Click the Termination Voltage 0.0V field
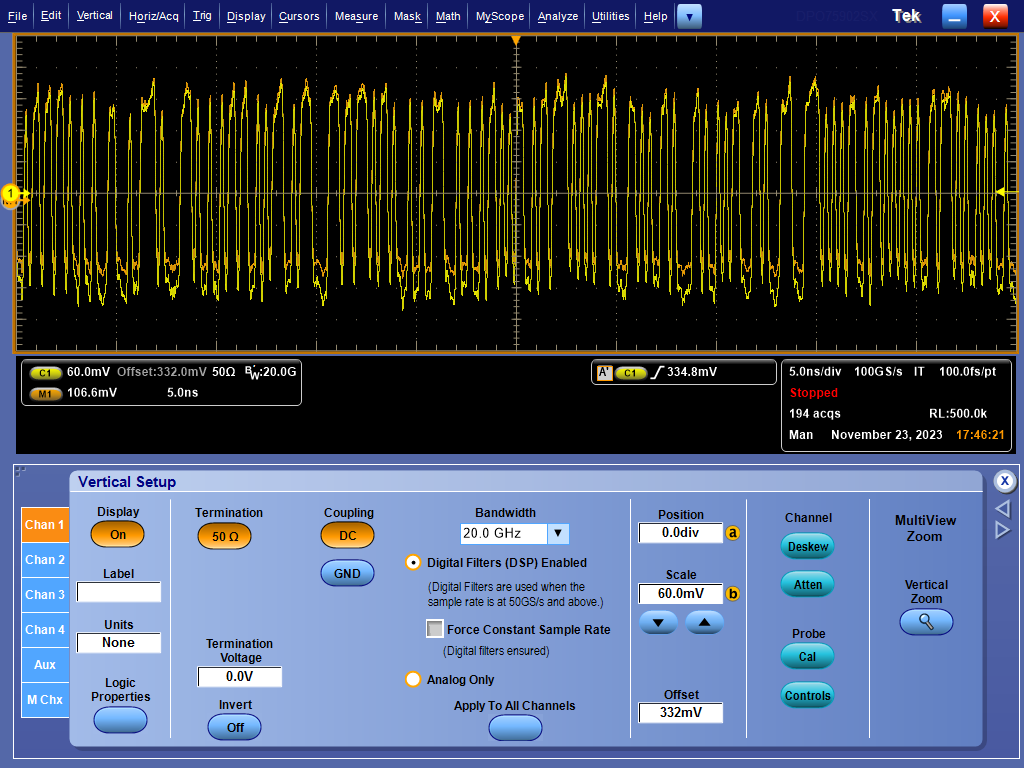Viewport: 1024px width, 768px height. pos(240,677)
